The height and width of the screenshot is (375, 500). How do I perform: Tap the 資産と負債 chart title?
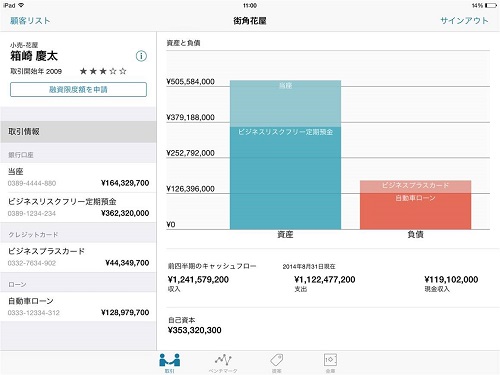pyautogui.click(x=183, y=43)
